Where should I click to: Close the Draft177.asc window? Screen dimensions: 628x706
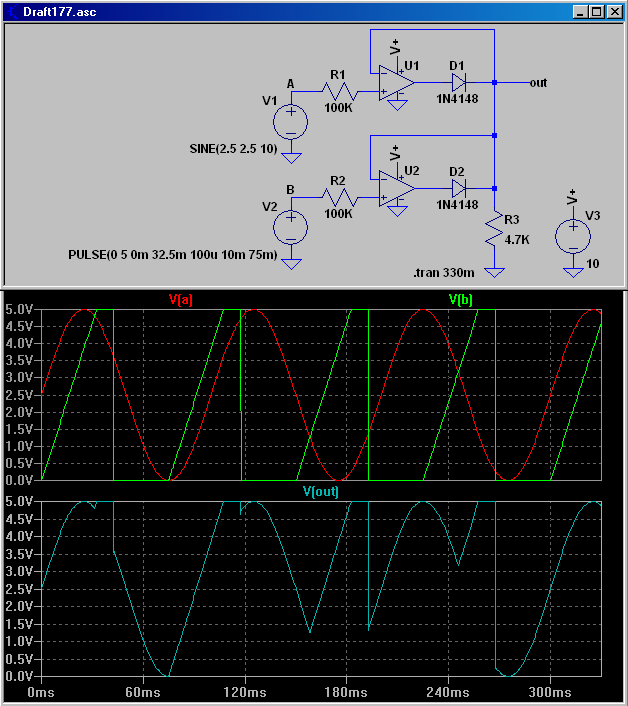coord(614,12)
